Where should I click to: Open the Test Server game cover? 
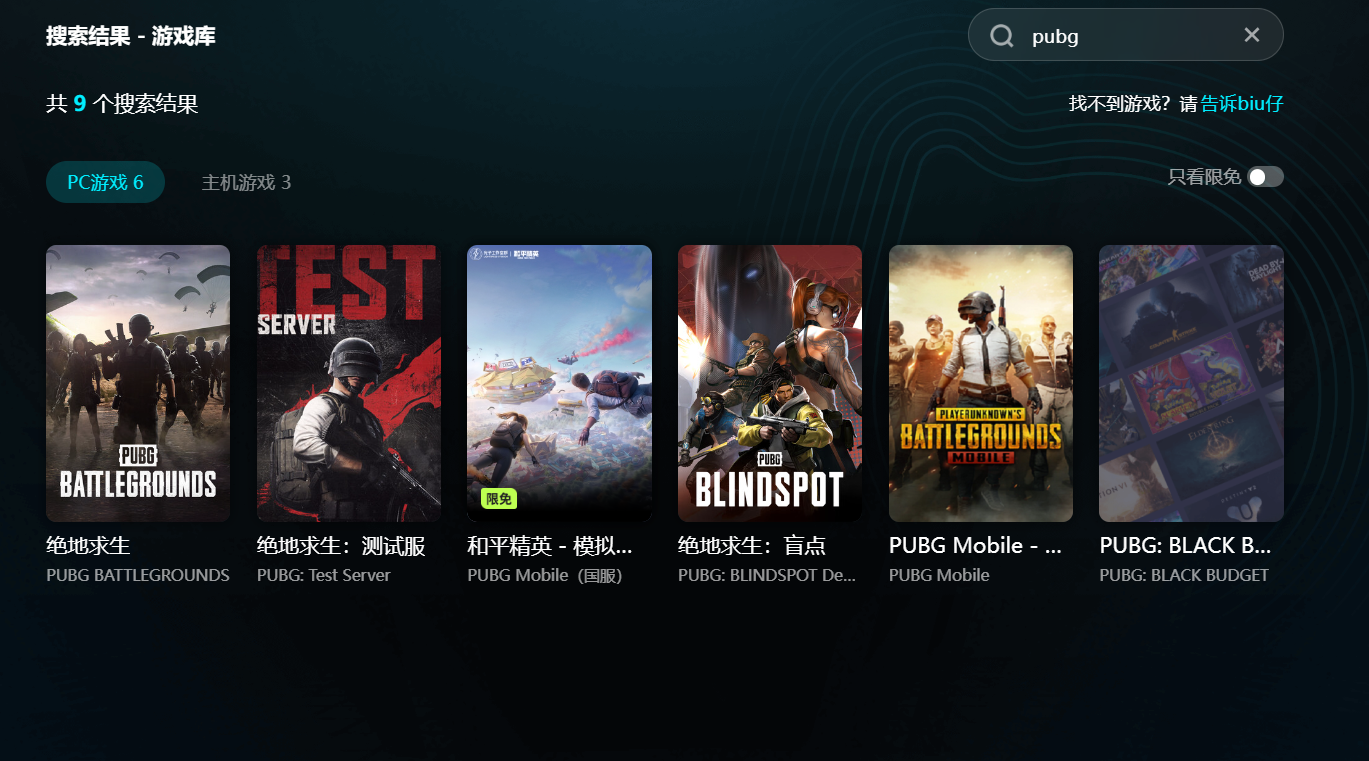[349, 383]
